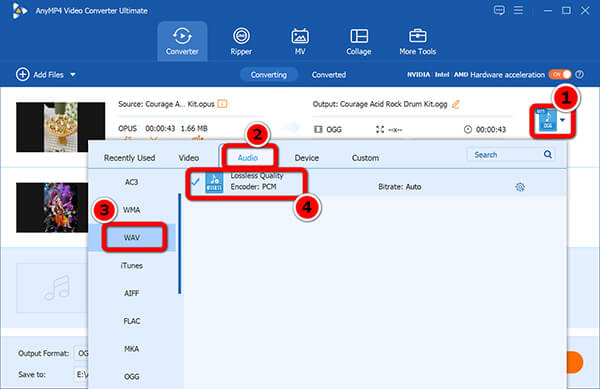The height and width of the screenshot is (389, 600).
Task: Click the output duration clock icon
Action: coord(468,129)
